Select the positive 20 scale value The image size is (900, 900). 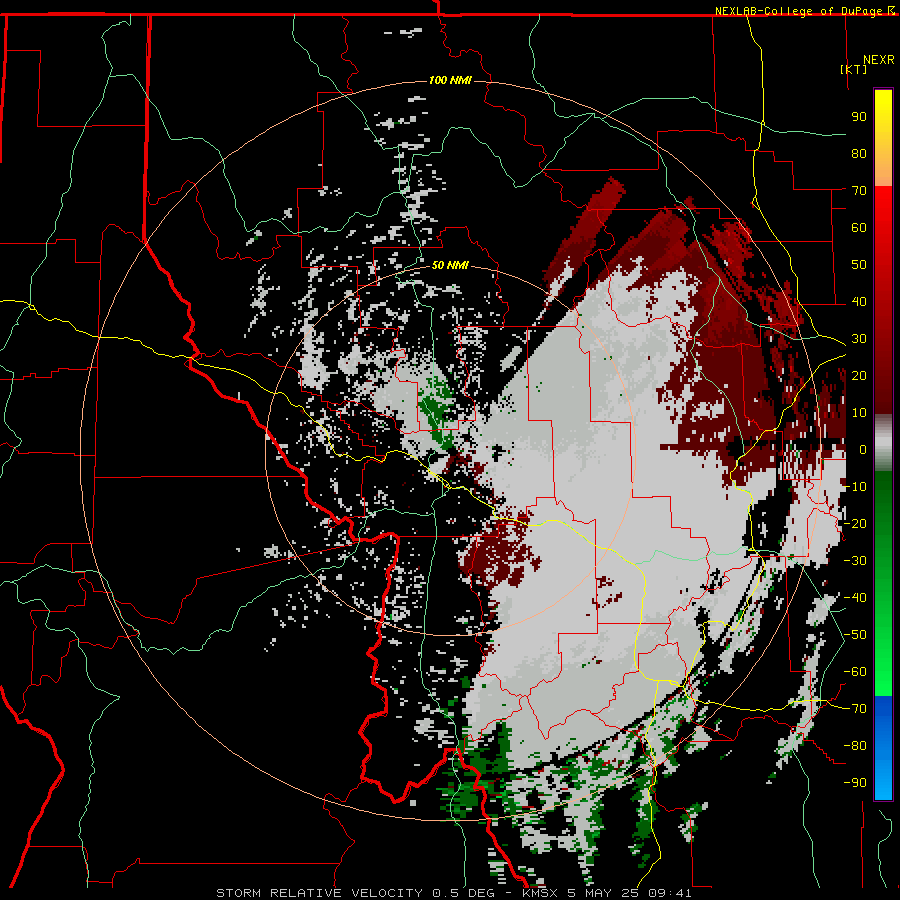click(859, 376)
